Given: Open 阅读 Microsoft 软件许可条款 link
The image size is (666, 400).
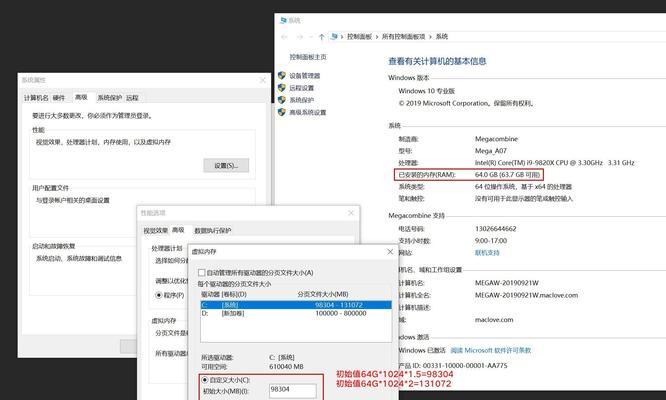Looking at the screenshot, I should point(491,350).
